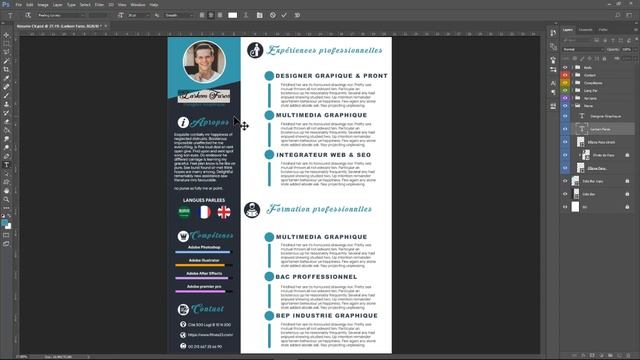This screenshot has width=640, height=360.
Task: Select the Lasso tool
Action: (6, 52)
